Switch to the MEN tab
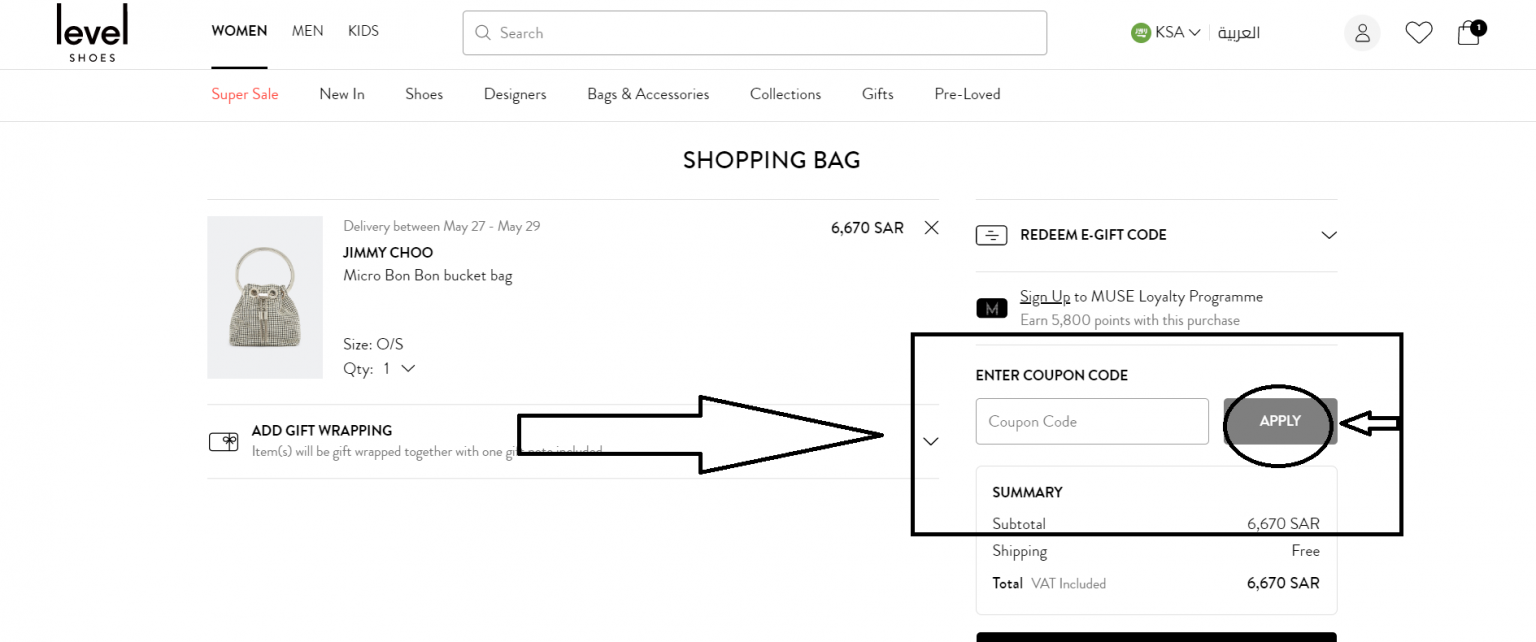This screenshot has height=642, width=1536. [x=307, y=30]
